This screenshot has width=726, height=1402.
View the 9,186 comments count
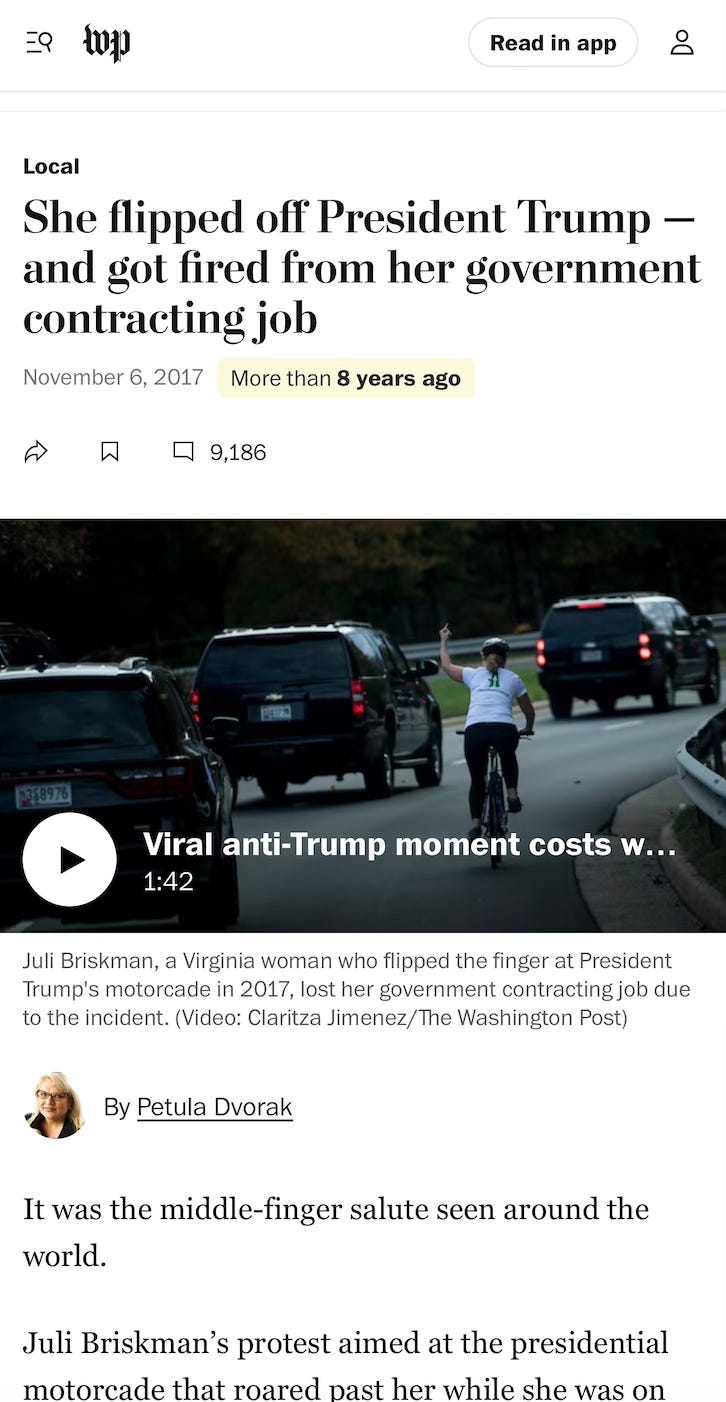238,452
